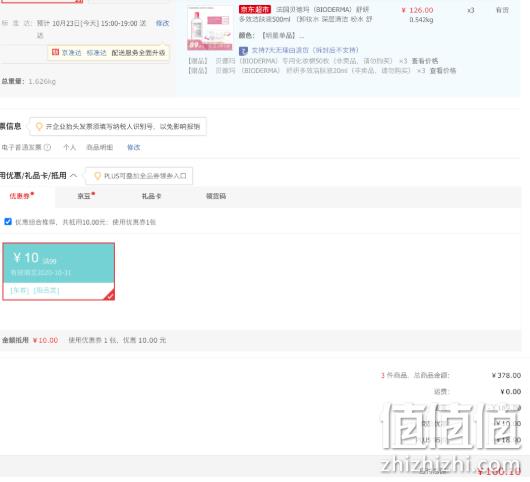Click the red checkmark corner on coupon
The height and width of the screenshot is (482, 530).
tap(110, 295)
